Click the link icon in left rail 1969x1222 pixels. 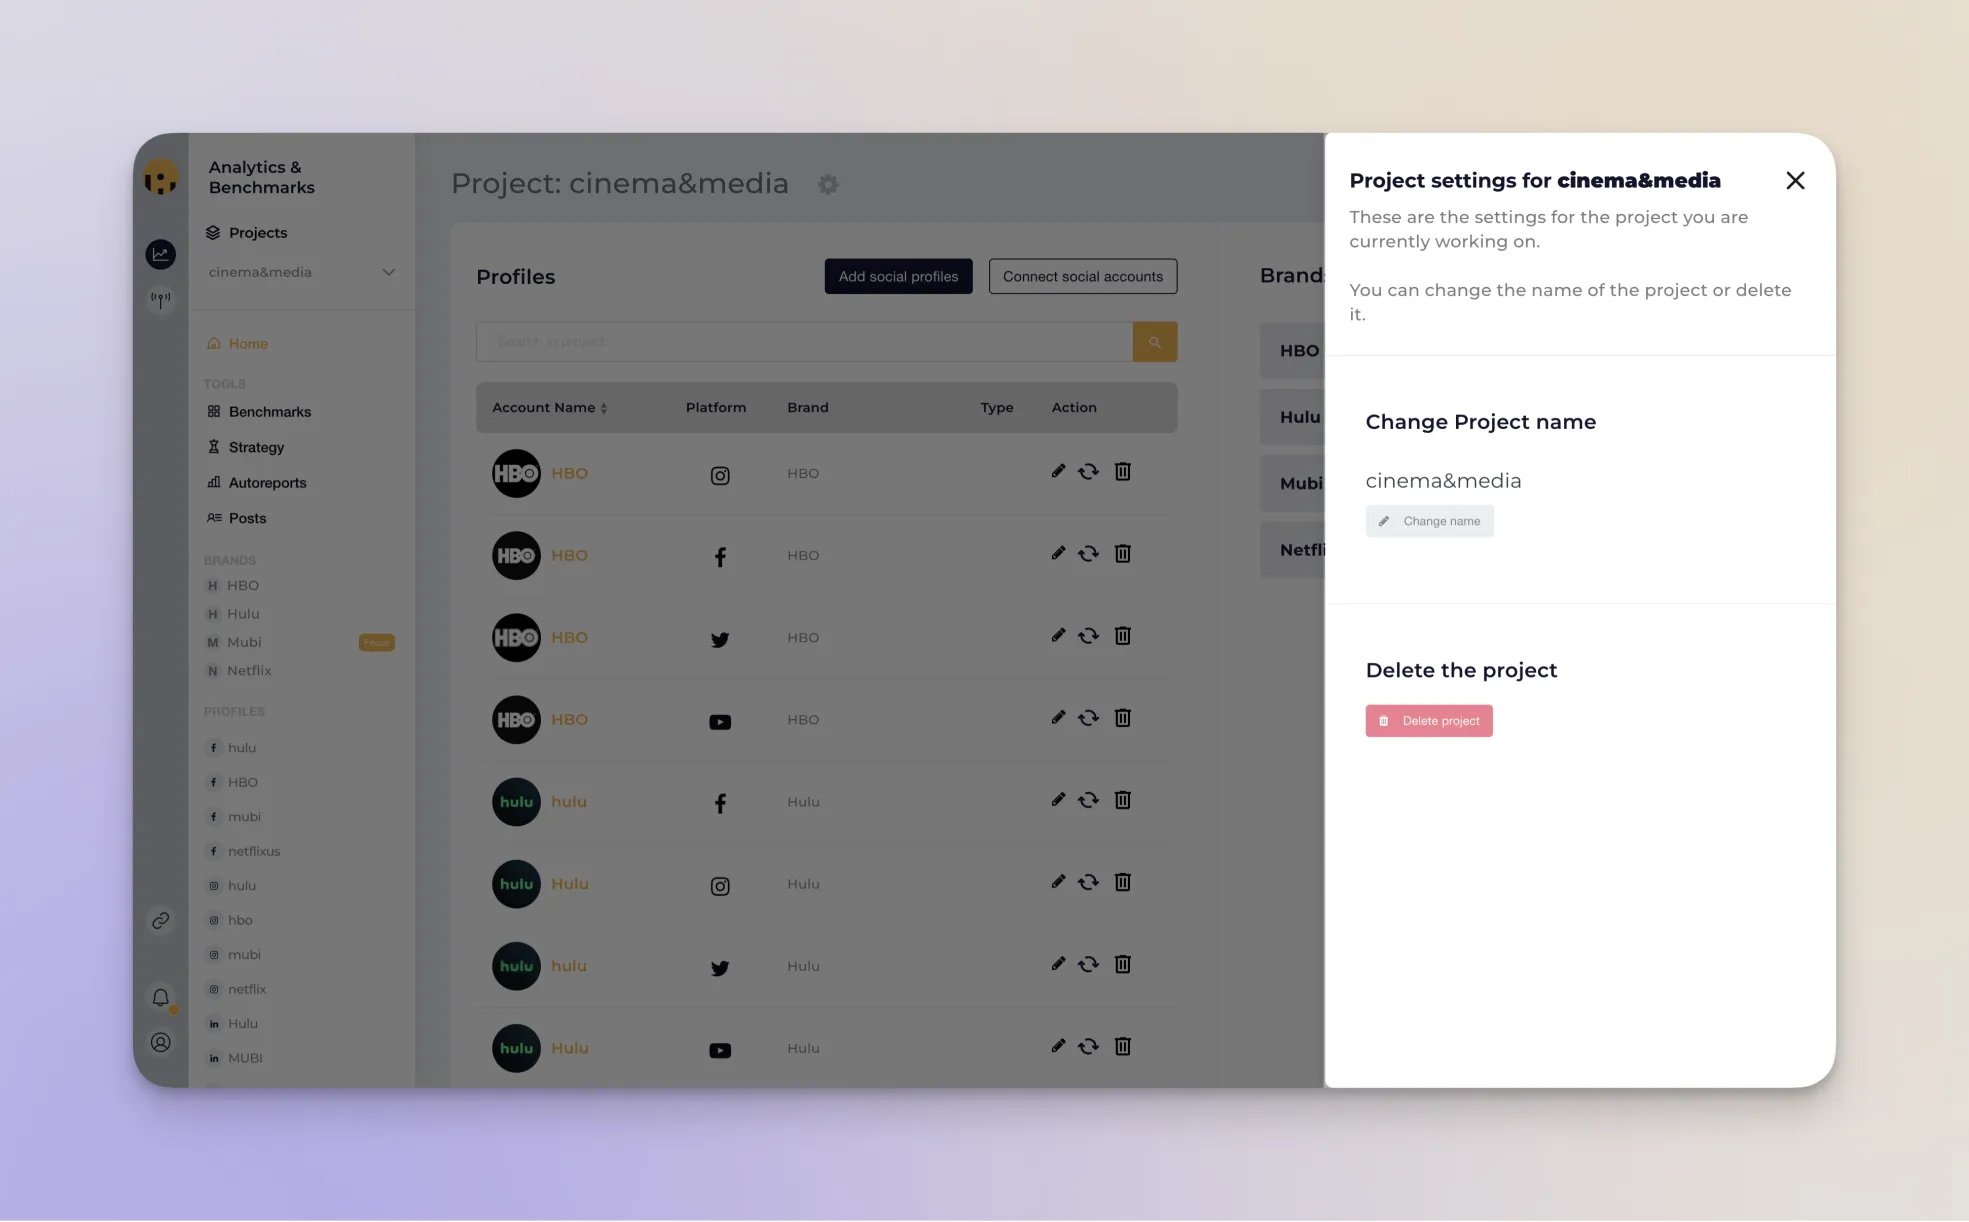click(160, 921)
